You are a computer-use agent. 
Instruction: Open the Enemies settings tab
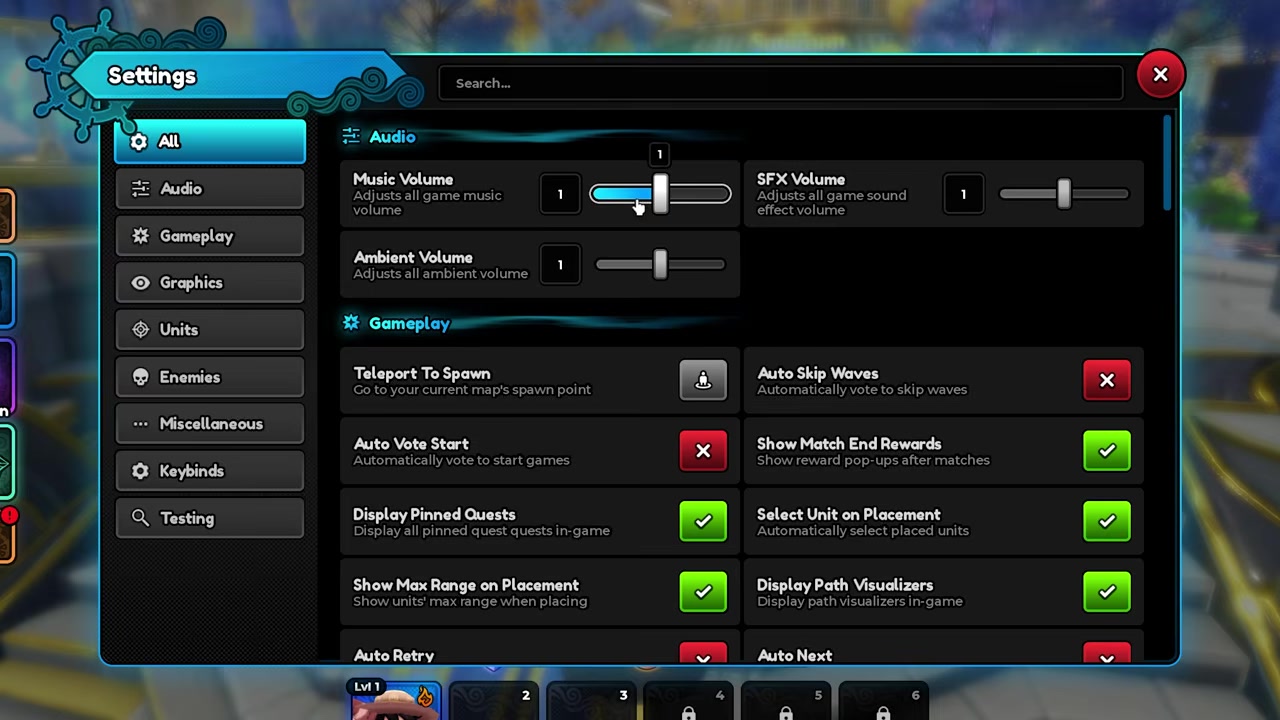click(x=210, y=377)
